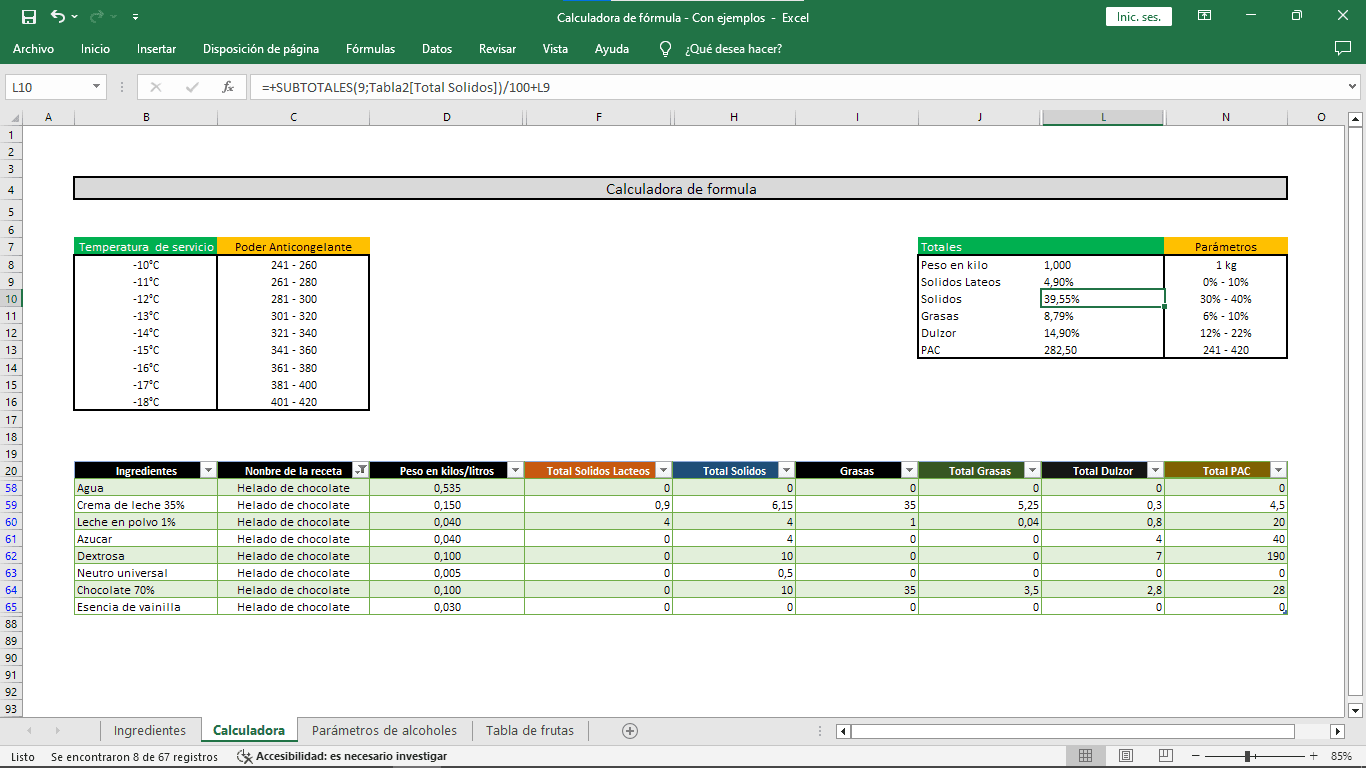The height and width of the screenshot is (768, 1366).
Task: Click the Insert Function fx icon
Action: click(x=228, y=87)
